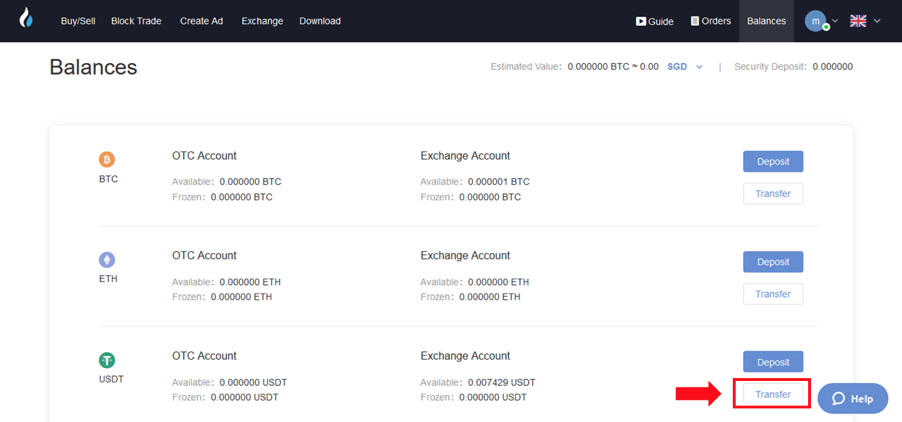
Task: Click the UK flag language icon
Action: click(x=858, y=21)
